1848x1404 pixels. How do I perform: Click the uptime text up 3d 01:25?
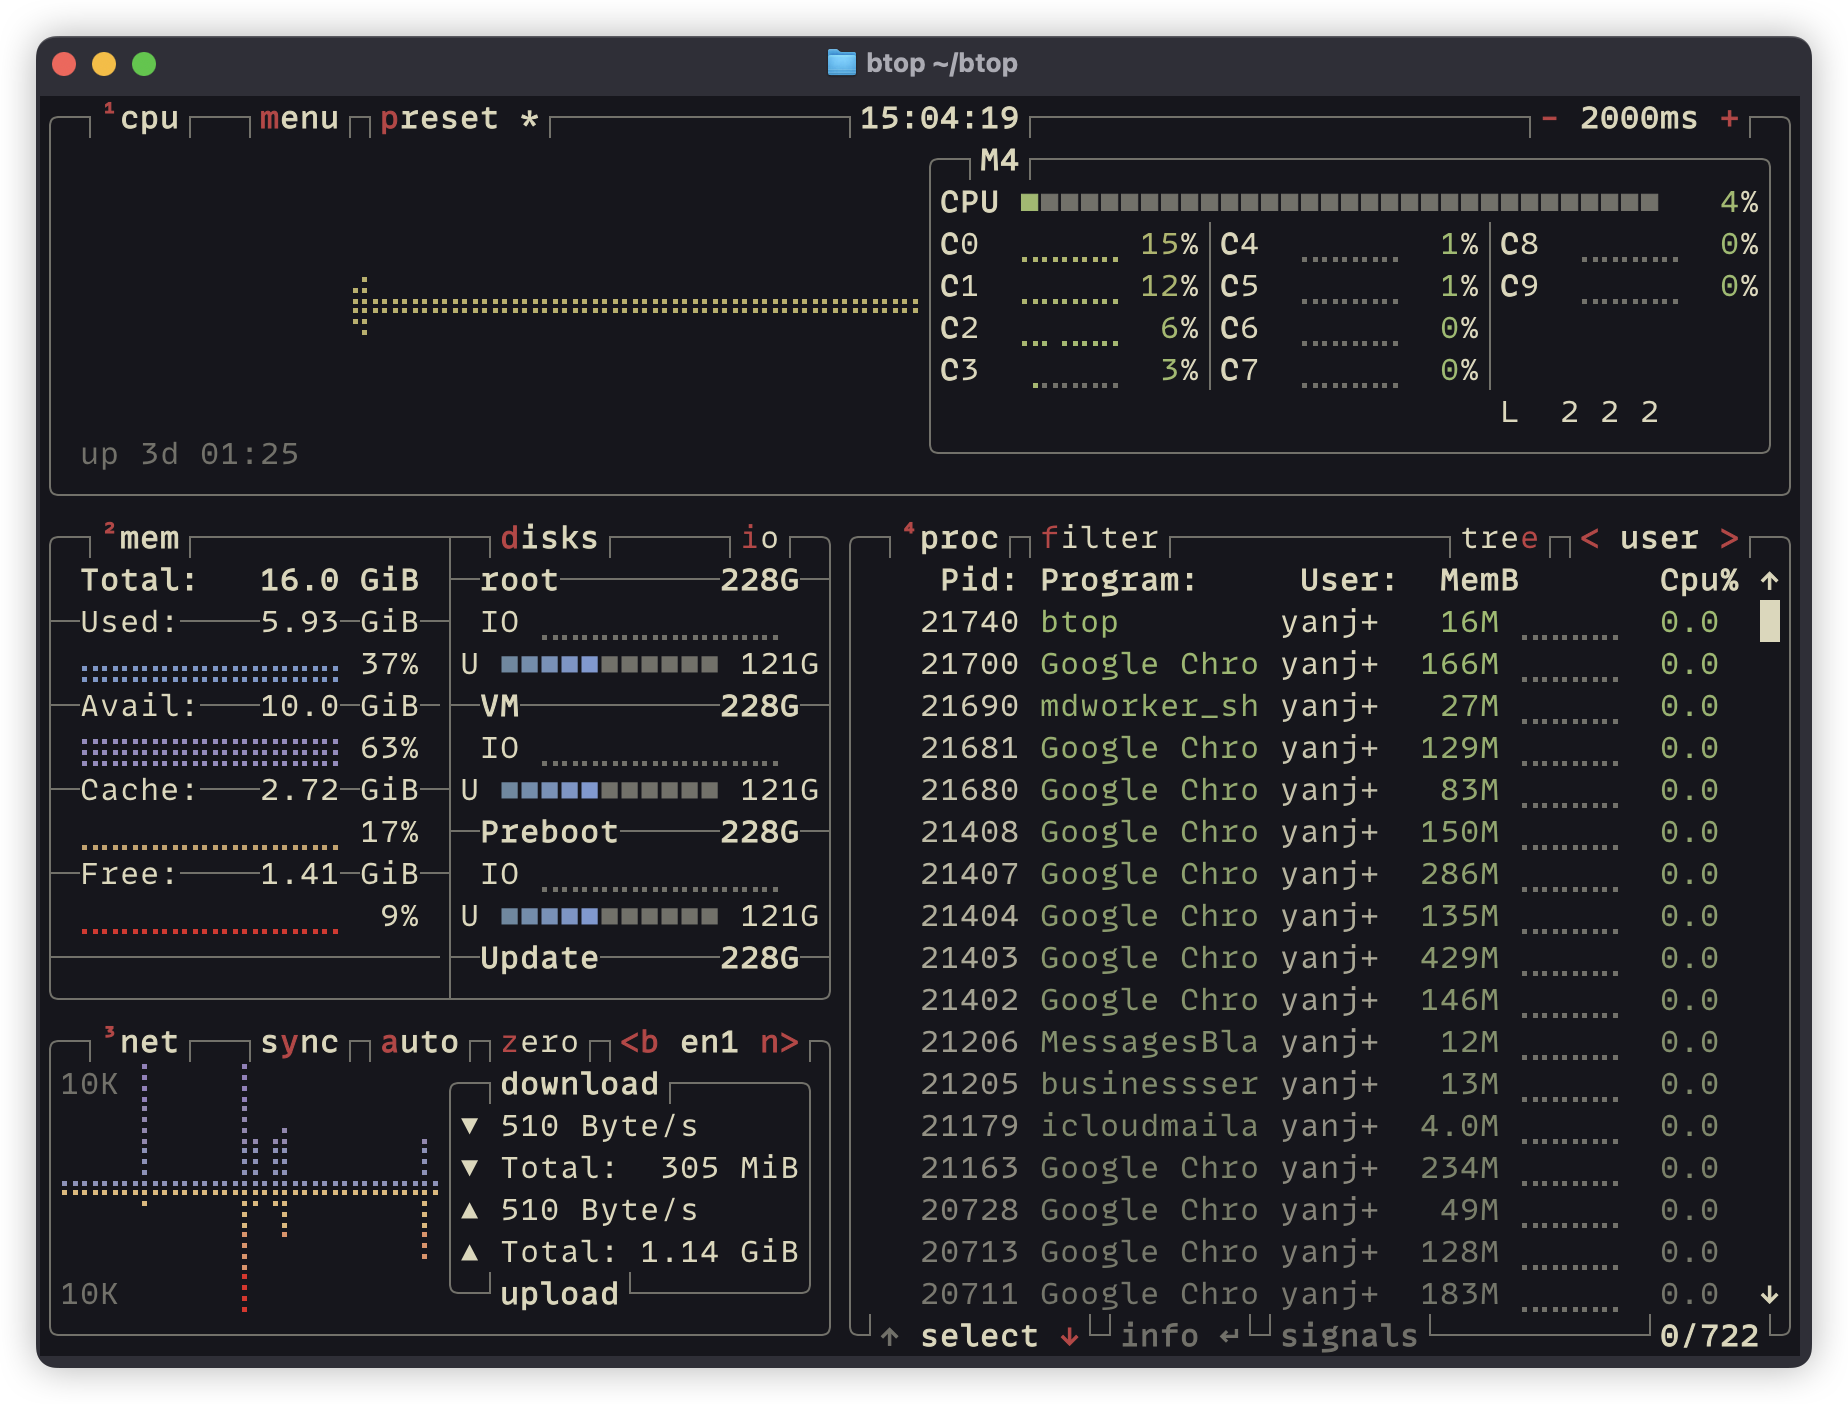click(x=189, y=455)
